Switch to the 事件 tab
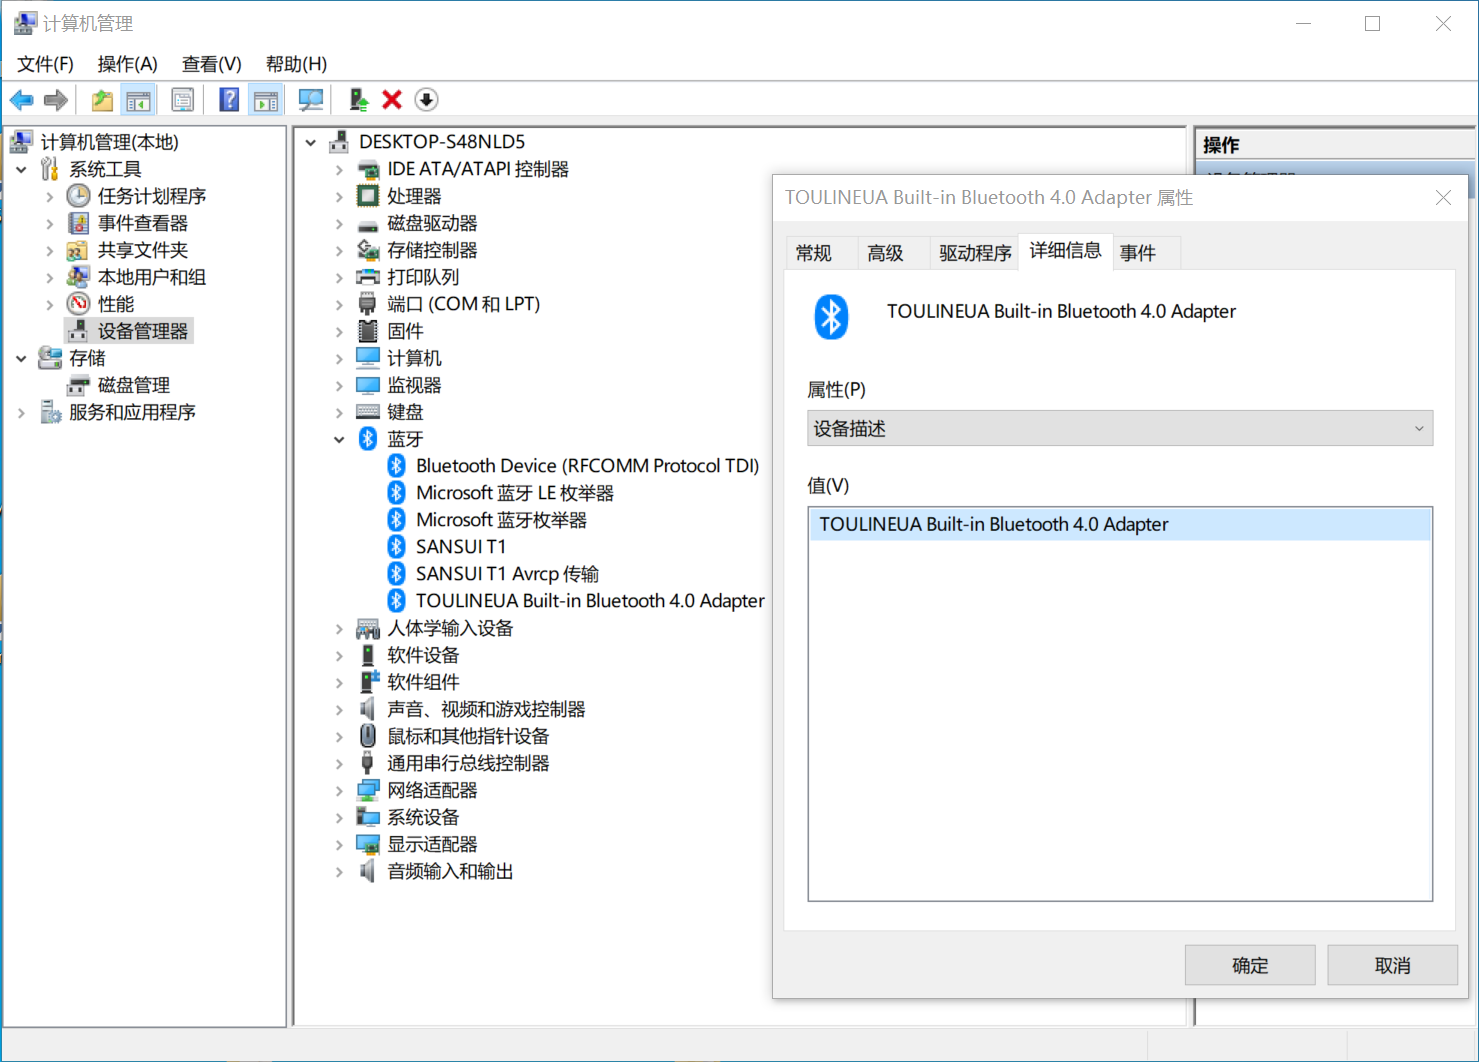 point(1137,253)
